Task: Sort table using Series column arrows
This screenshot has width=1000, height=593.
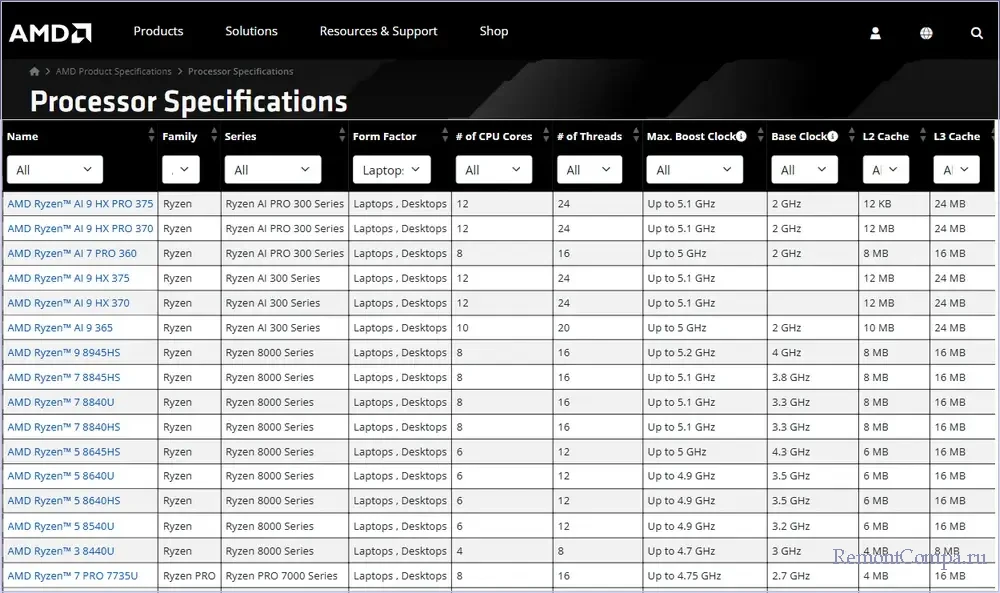Action: 342,136
